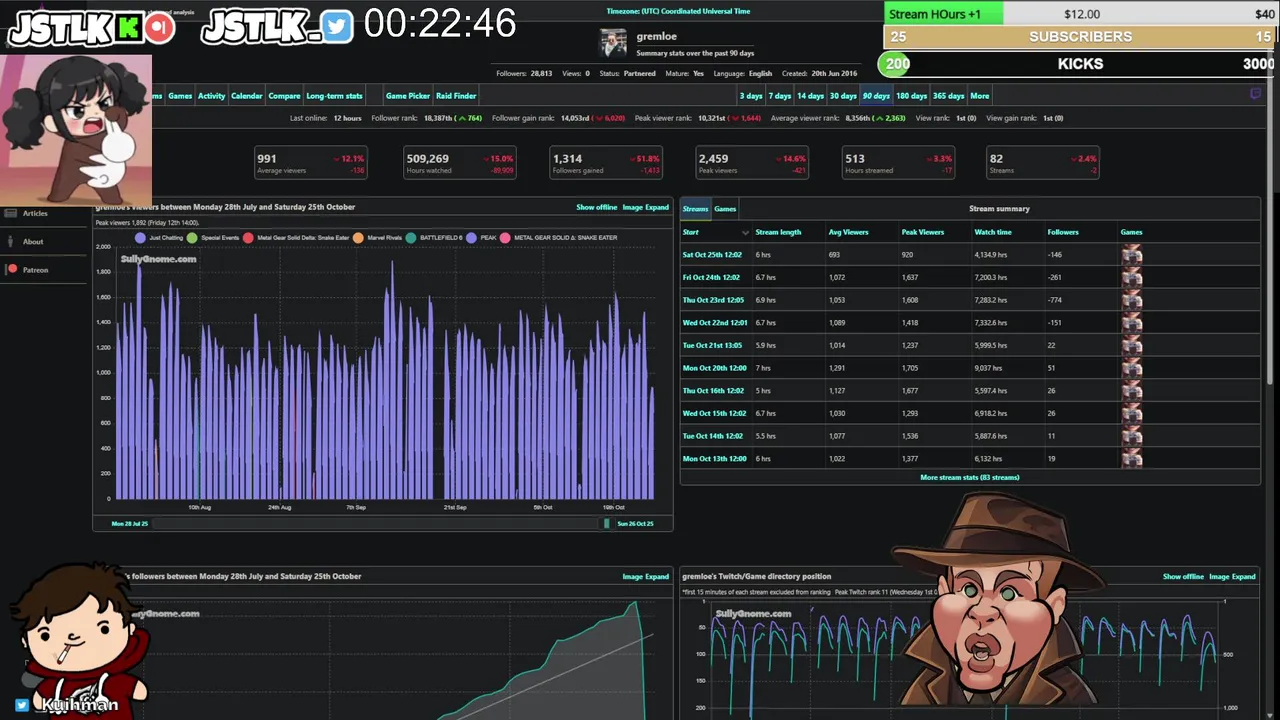Click the 509,269 Hours watched card
1280x720 pixels.
tap(459, 163)
